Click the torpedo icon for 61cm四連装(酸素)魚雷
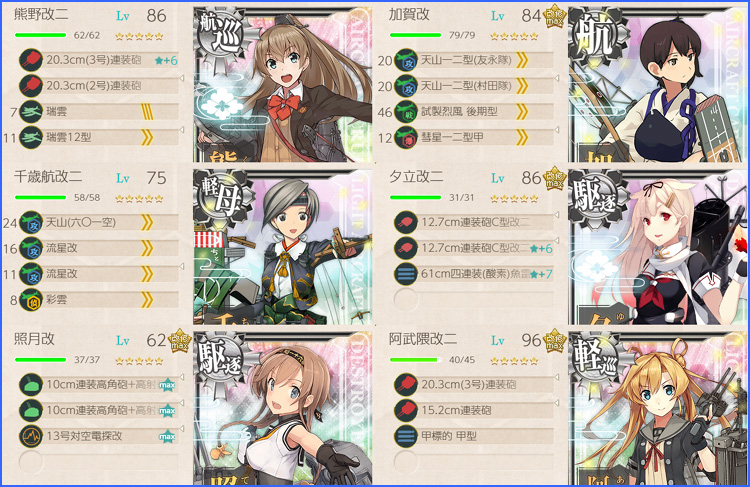The height and width of the screenshot is (487, 750). pos(406,274)
